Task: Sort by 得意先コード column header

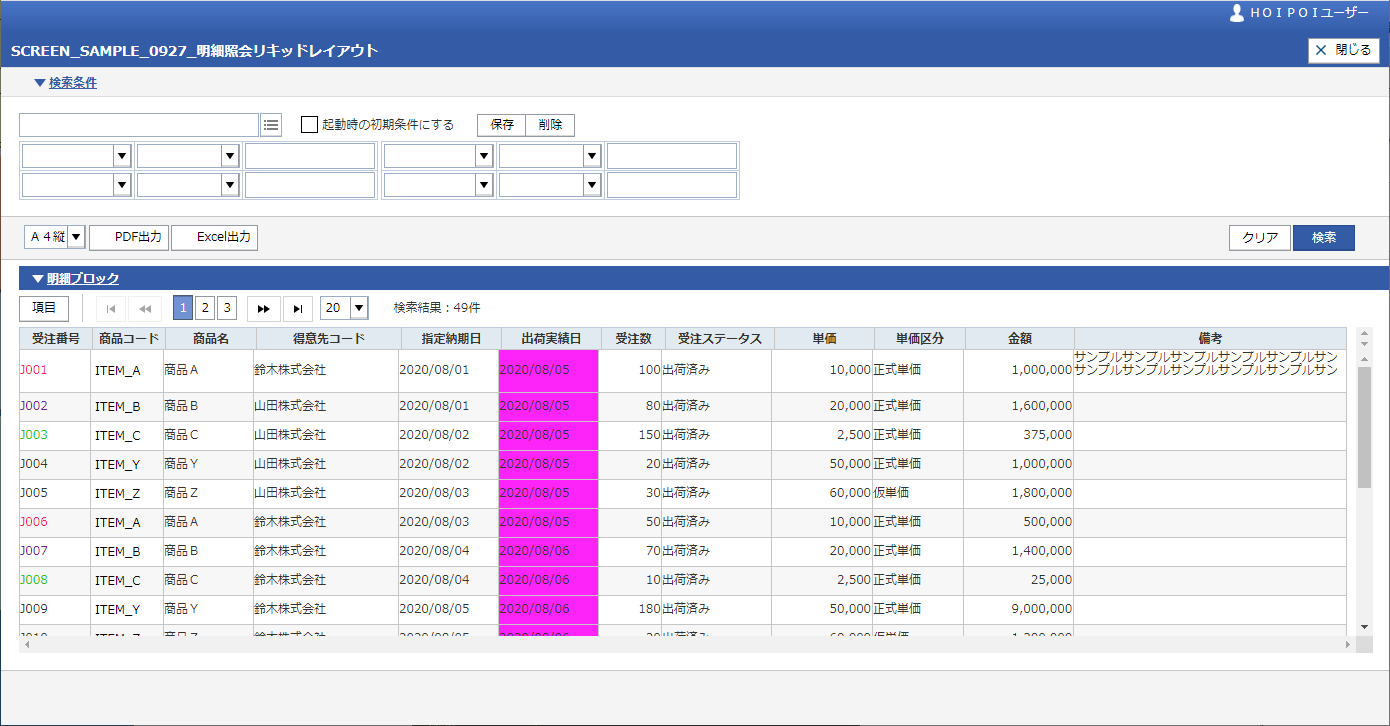Action: tap(329, 339)
